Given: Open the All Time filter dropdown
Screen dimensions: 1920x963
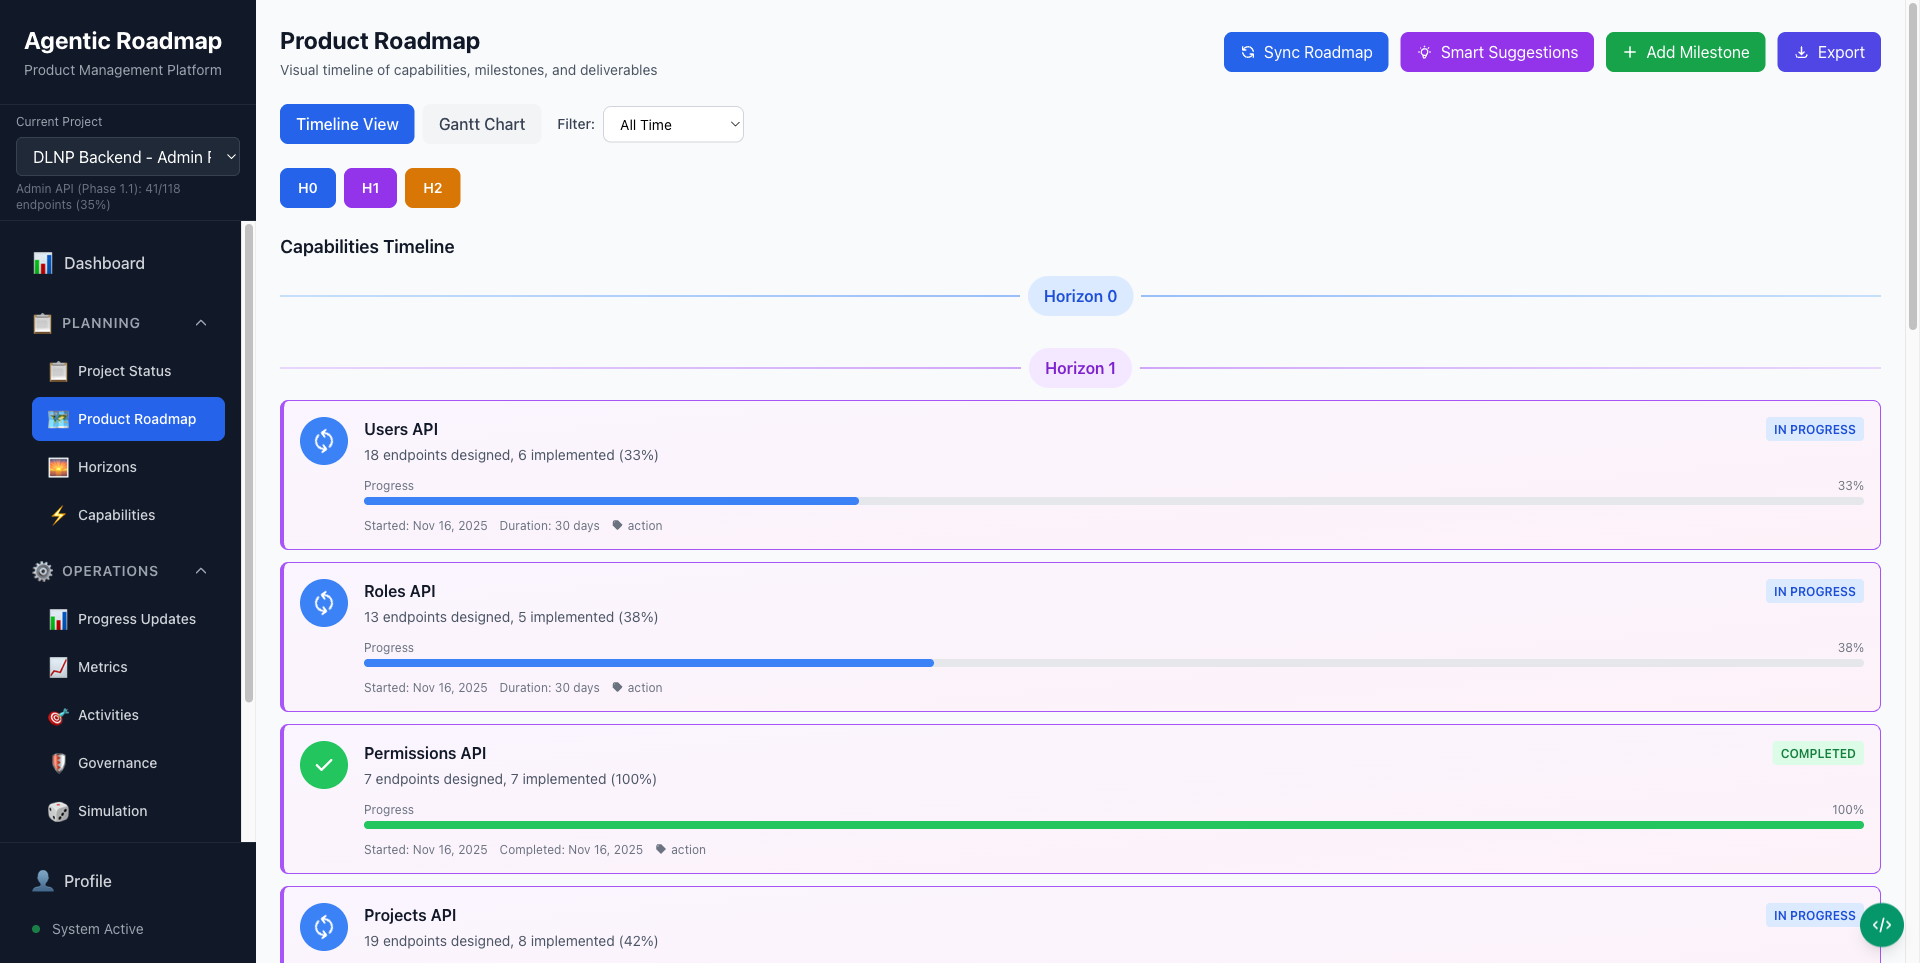Looking at the screenshot, I should (x=673, y=124).
